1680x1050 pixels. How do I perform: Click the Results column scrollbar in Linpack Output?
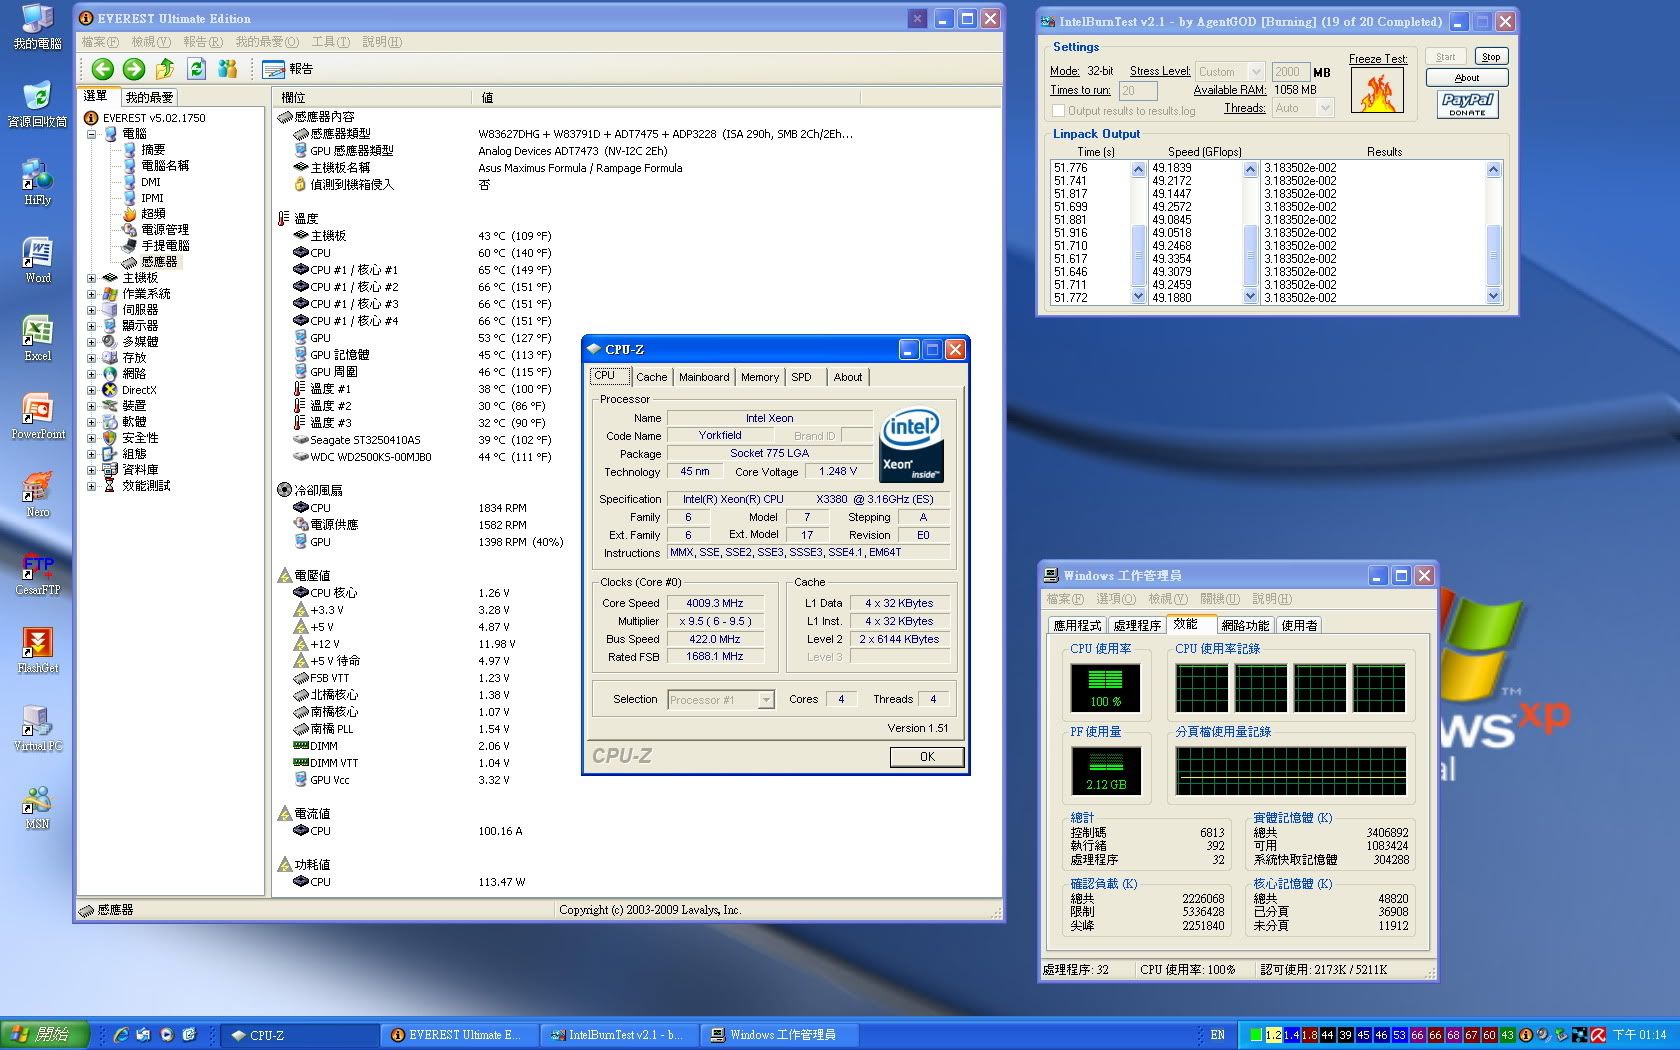click(1494, 233)
